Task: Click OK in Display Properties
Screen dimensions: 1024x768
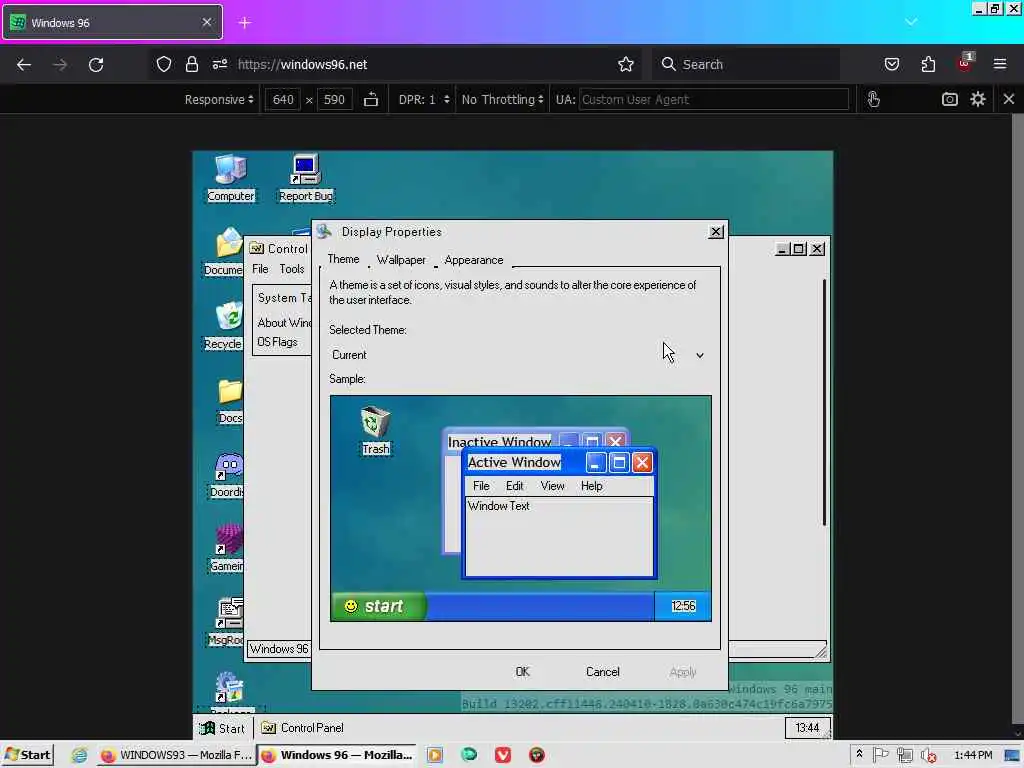Action: (522, 672)
